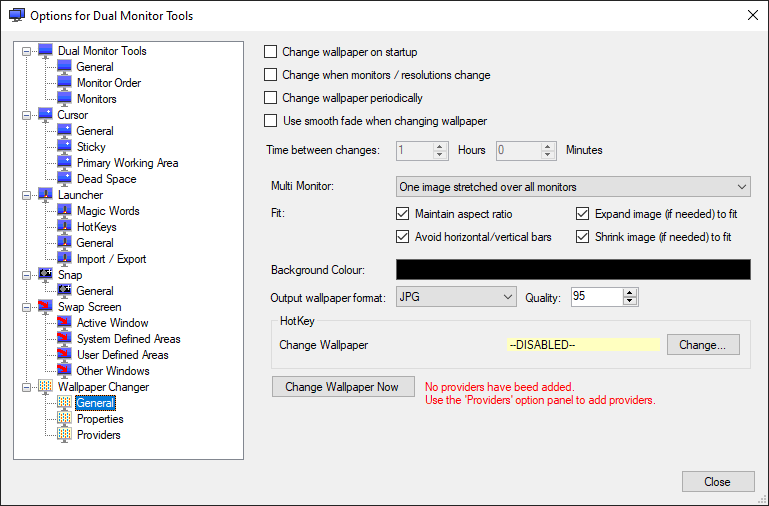Click the icon beside Properties
Screen dimensions: 769x506
64,419
